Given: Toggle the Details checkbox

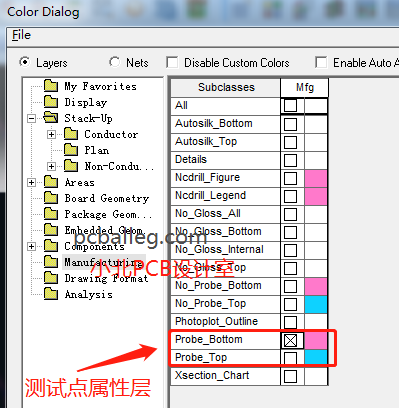Looking at the screenshot, I should click(x=290, y=160).
